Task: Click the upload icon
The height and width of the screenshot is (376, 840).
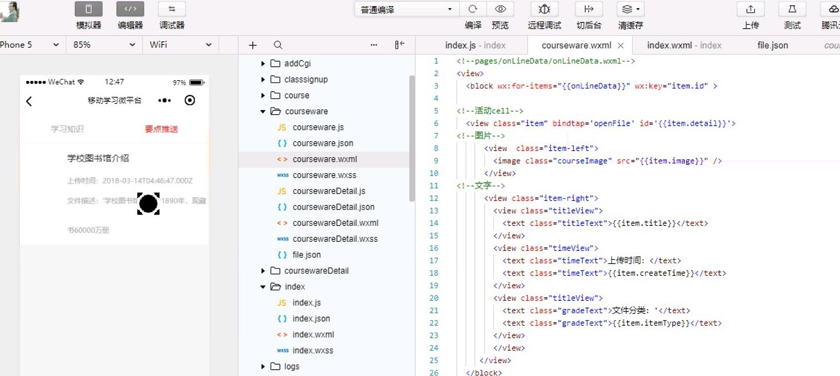Action: (751, 9)
